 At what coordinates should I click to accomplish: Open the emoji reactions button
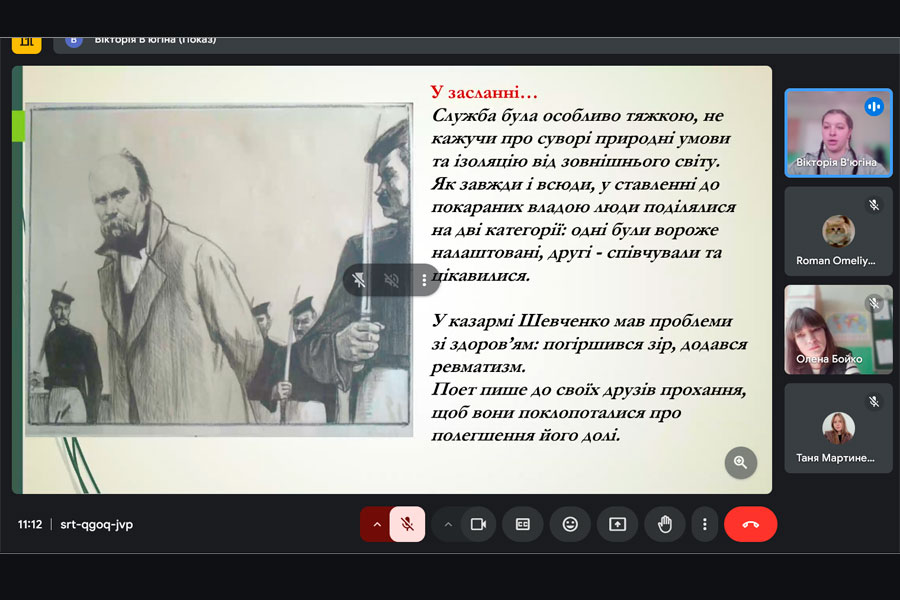(570, 524)
